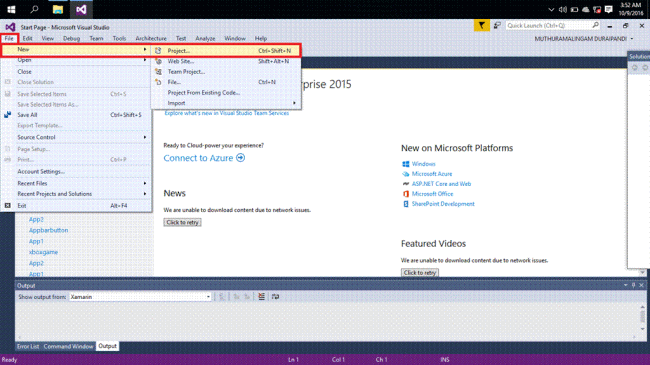Image resolution: width=650 pixels, height=365 pixels.
Task: Open the Architecture menu
Action: point(151,38)
